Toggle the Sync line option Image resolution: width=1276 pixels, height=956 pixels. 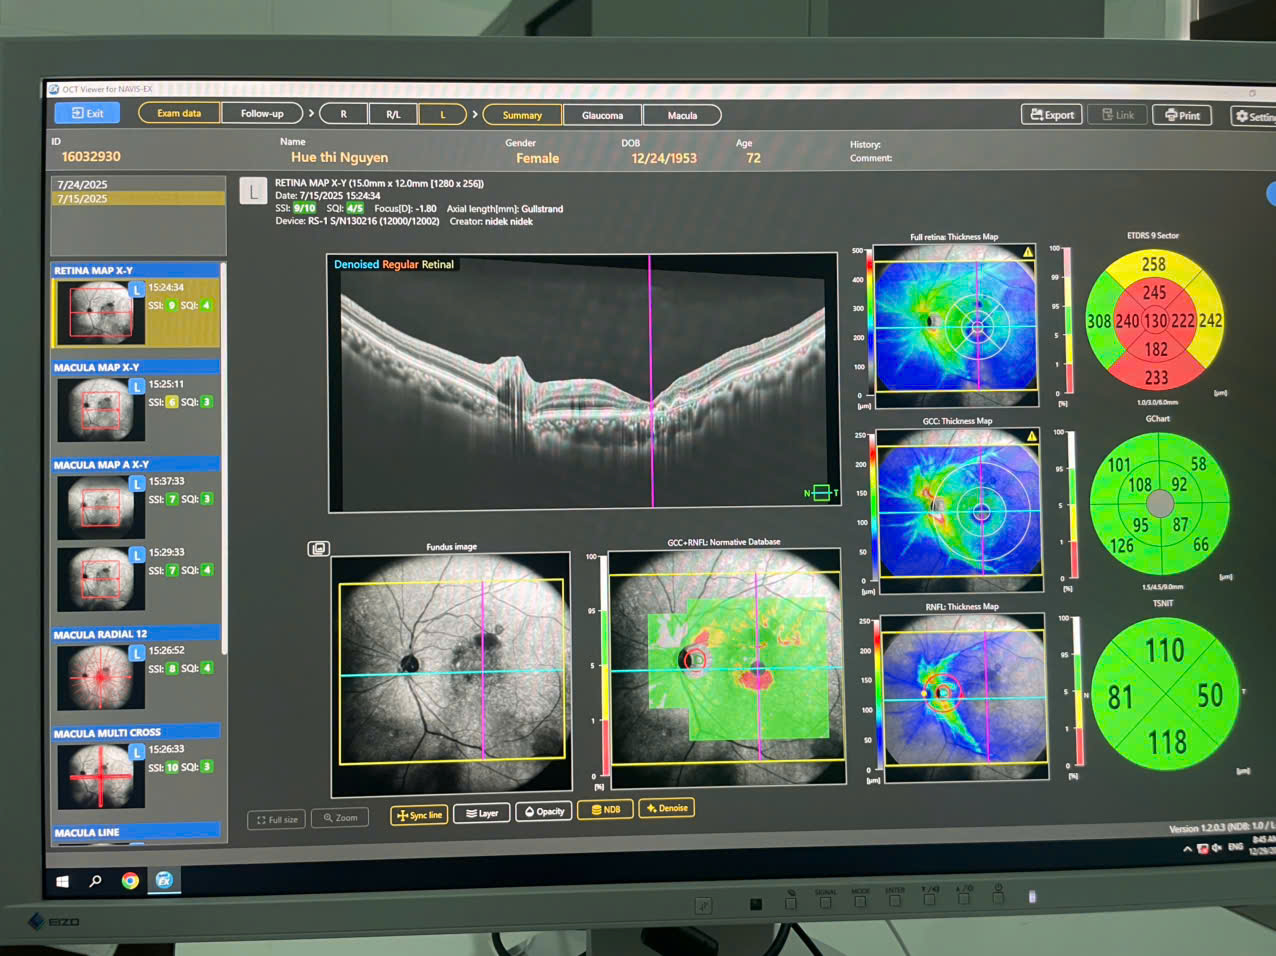[419, 815]
